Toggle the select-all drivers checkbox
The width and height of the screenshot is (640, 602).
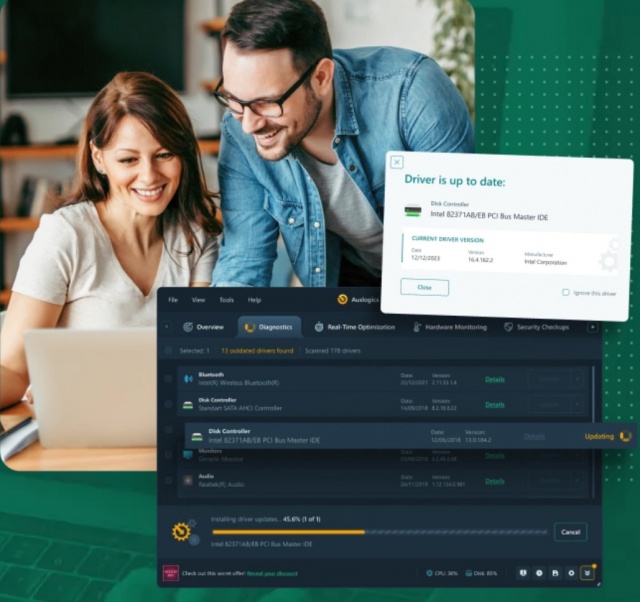[x=168, y=351]
